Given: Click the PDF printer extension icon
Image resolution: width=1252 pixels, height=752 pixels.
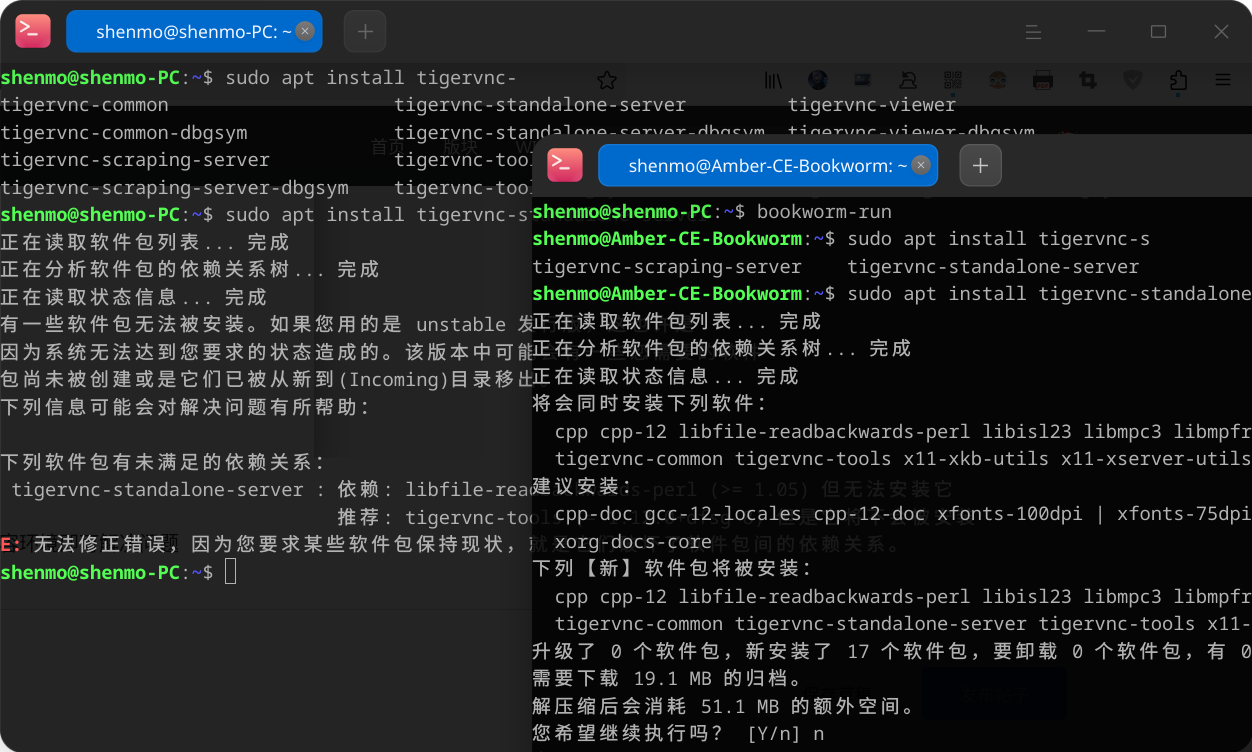Looking at the screenshot, I should [1042, 81].
